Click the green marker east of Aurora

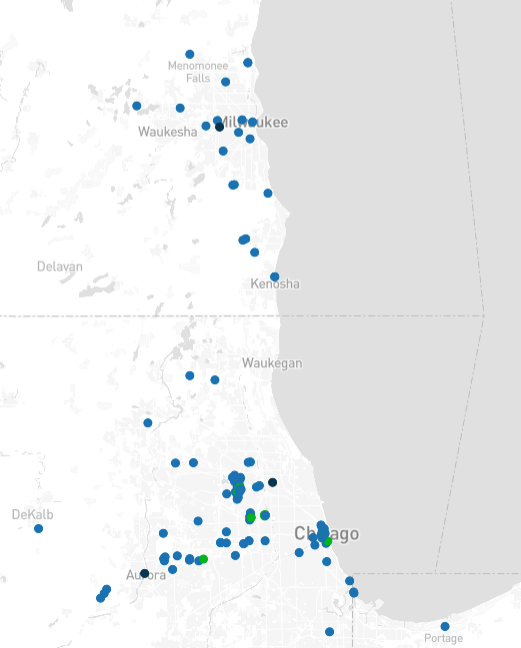[x=203, y=559]
